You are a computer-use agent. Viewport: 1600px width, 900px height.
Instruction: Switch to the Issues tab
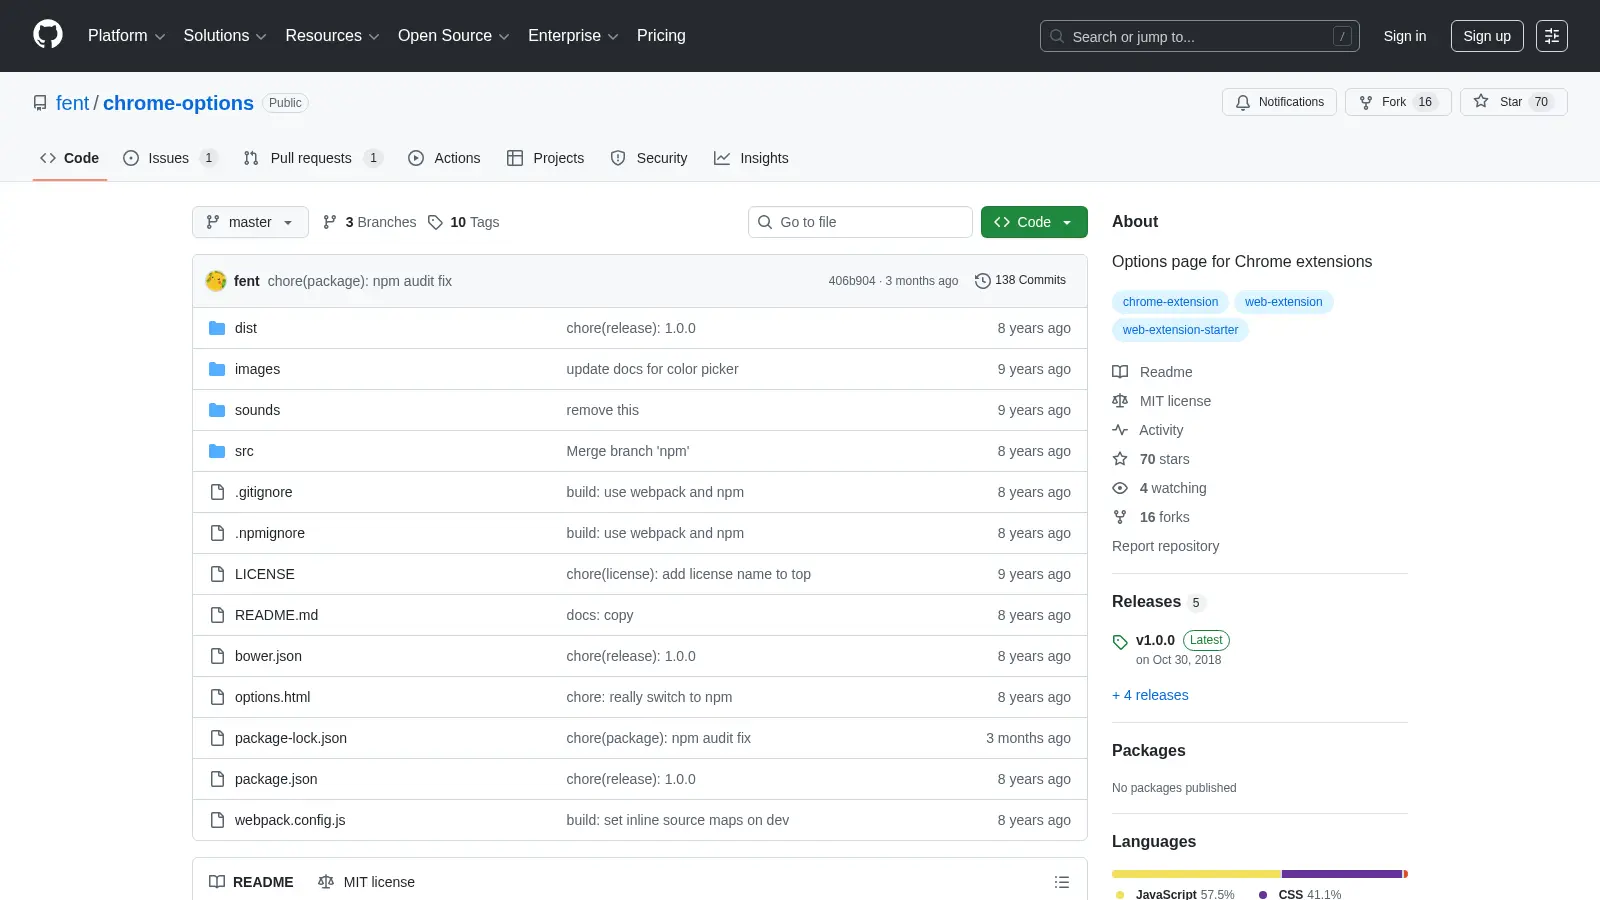170,158
